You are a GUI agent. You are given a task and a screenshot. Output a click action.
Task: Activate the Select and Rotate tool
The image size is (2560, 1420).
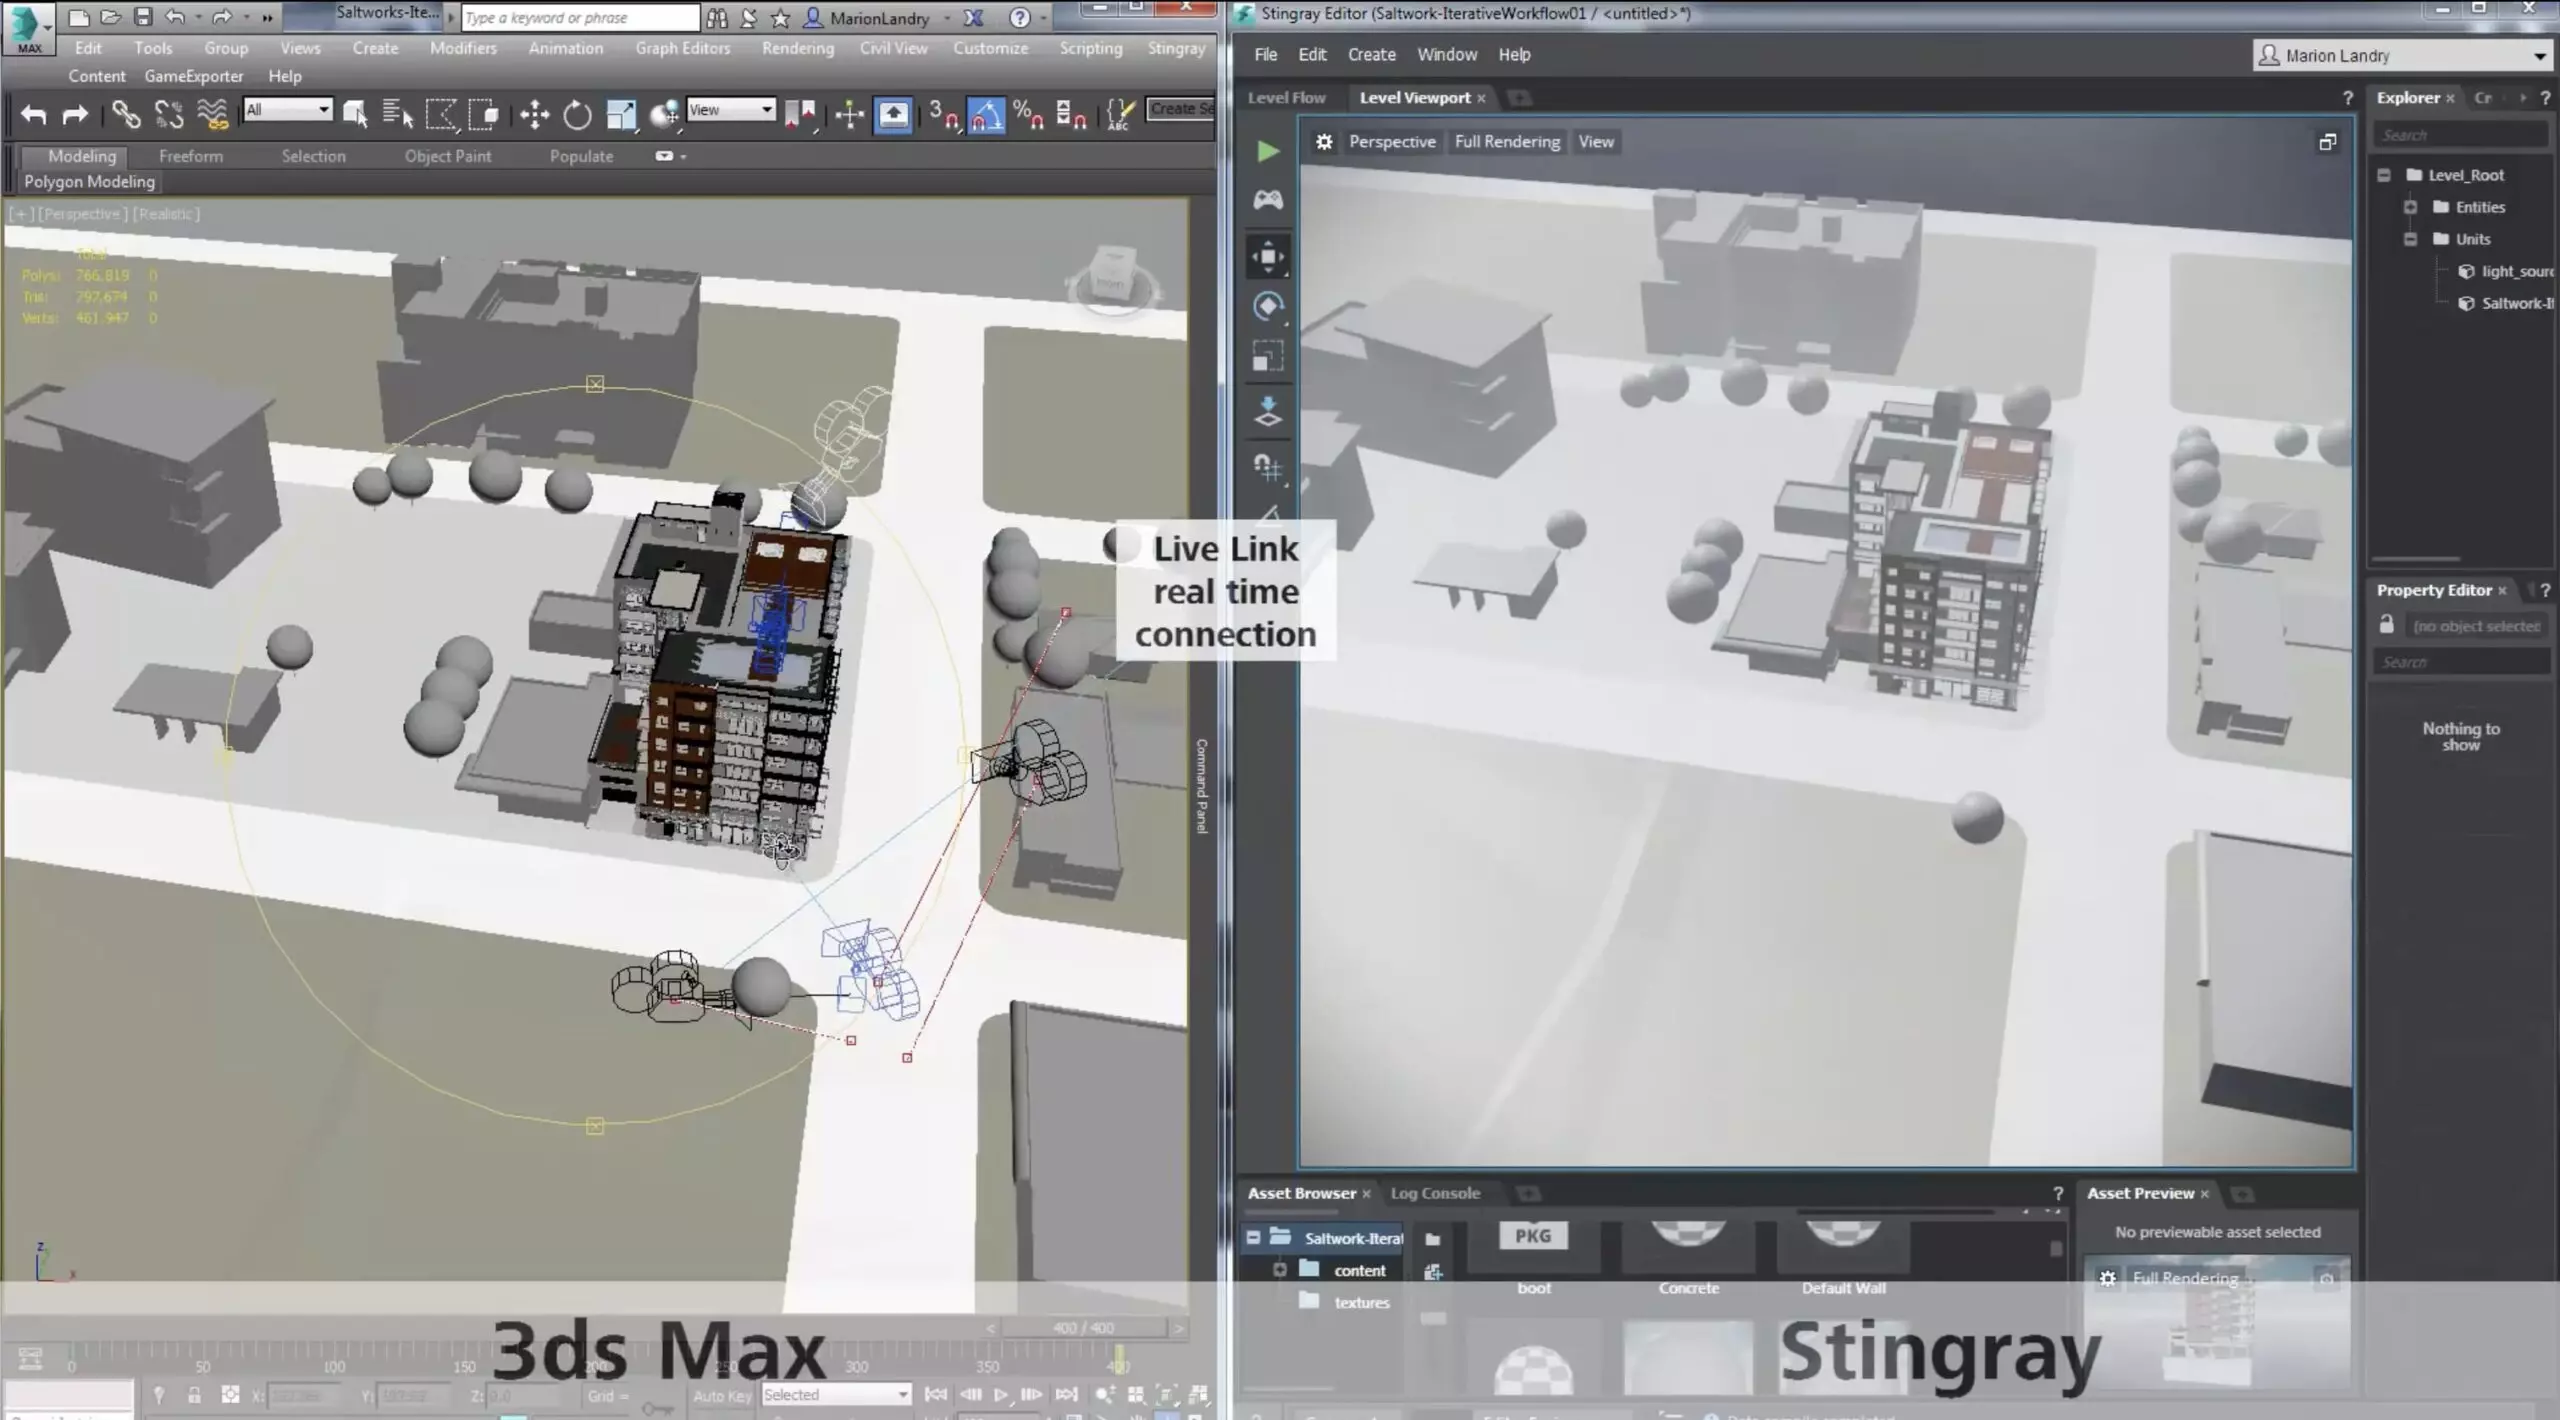[x=578, y=114]
